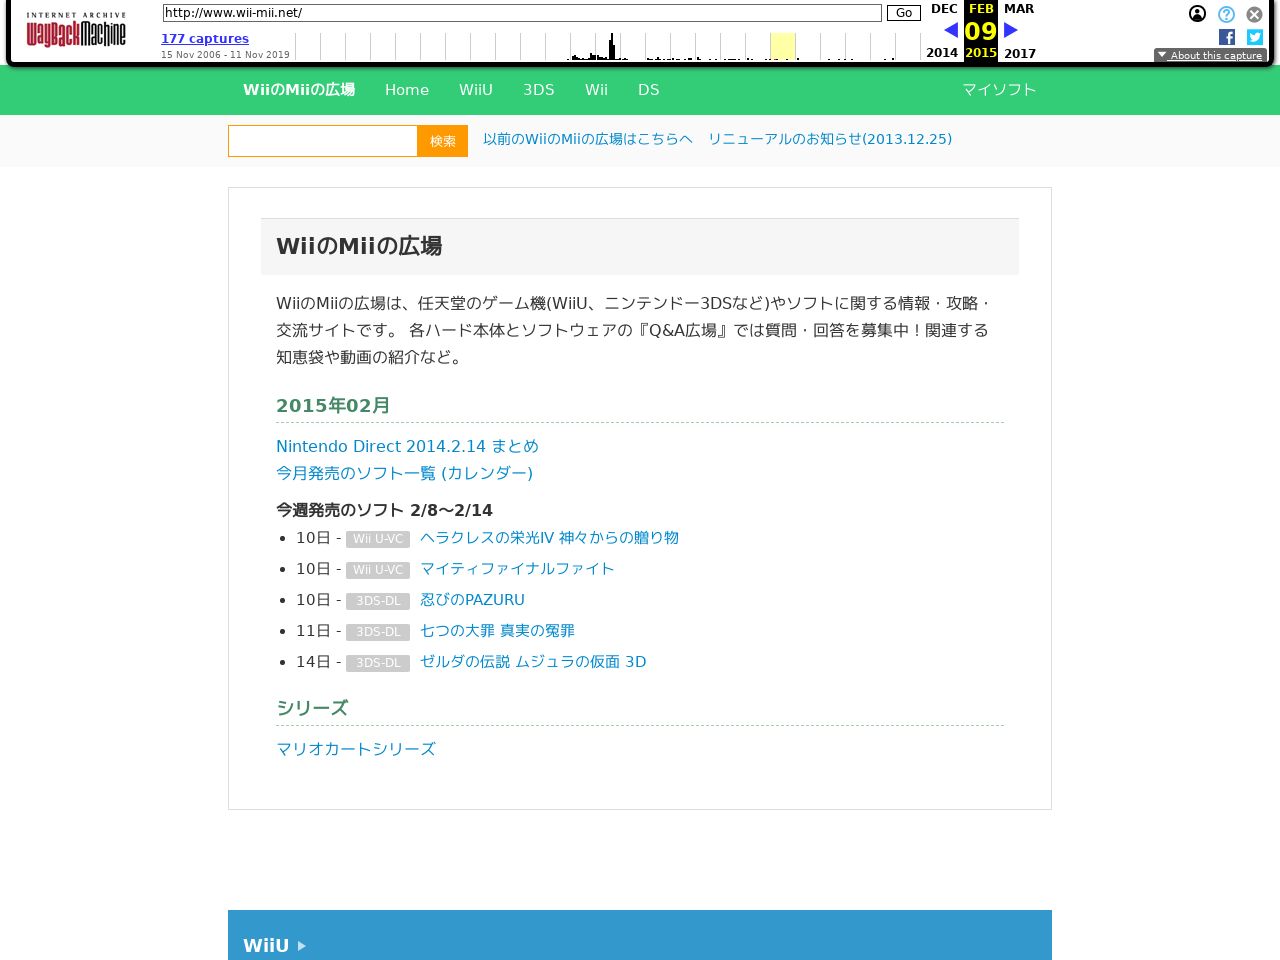The width and height of the screenshot is (1280, 960).
Task: Click Wii U-VC tag beside ヘラクレスの栄光IV
Action: click(378, 539)
